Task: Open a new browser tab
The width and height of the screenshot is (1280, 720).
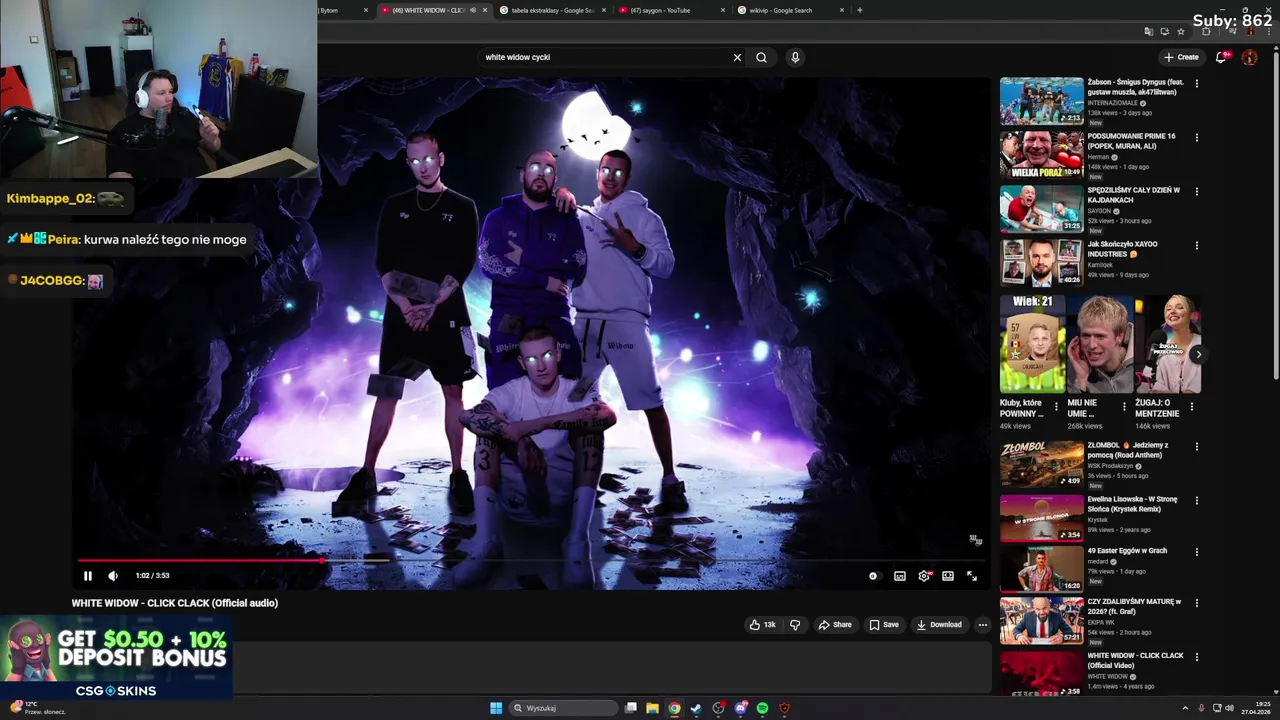Action: tap(860, 10)
